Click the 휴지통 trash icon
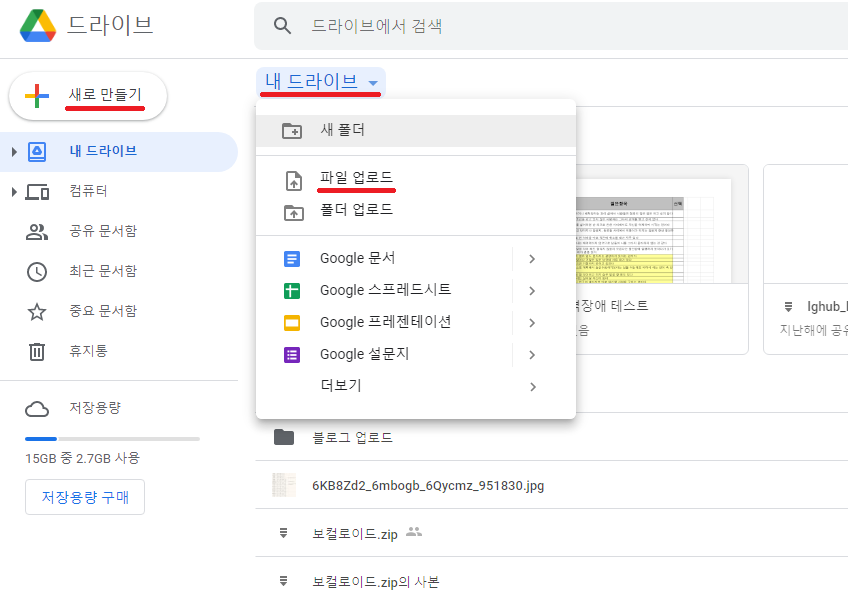 tap(37, 351)
